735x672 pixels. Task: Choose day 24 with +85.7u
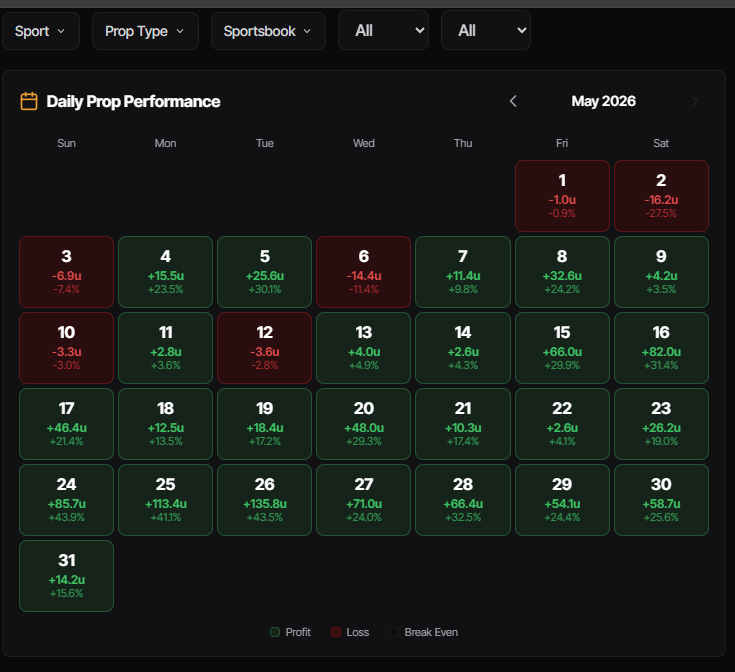pos(67,500)
